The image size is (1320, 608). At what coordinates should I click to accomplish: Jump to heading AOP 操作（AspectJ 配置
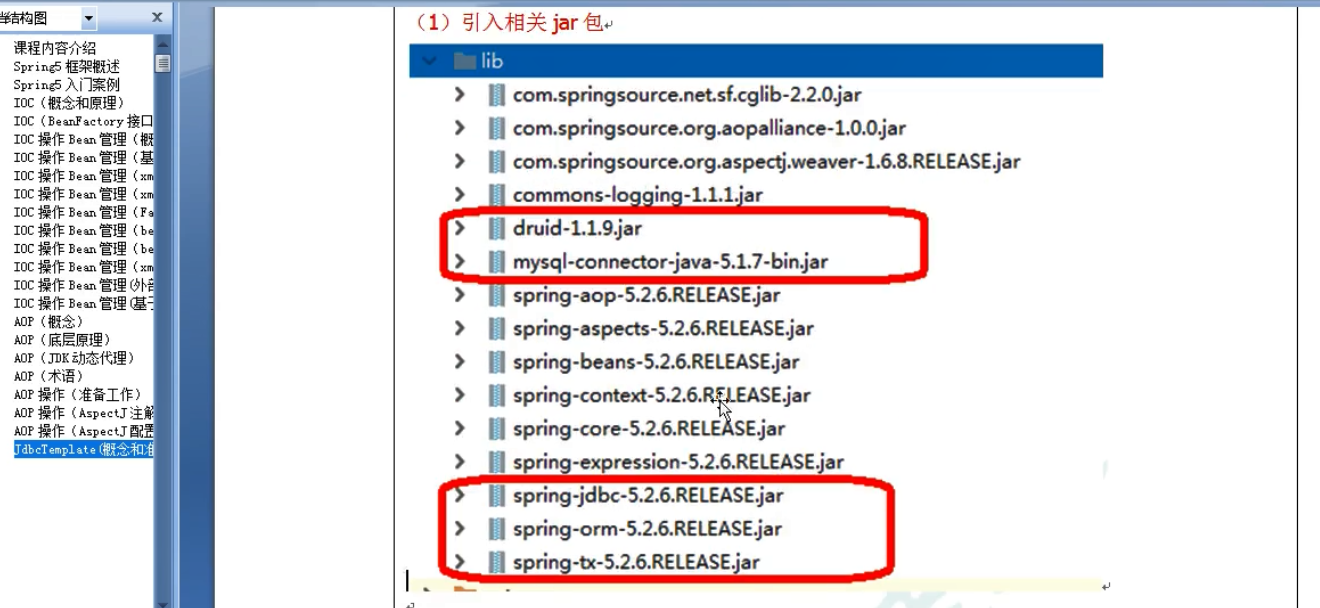pyautogui.click(x=83, y=431)
